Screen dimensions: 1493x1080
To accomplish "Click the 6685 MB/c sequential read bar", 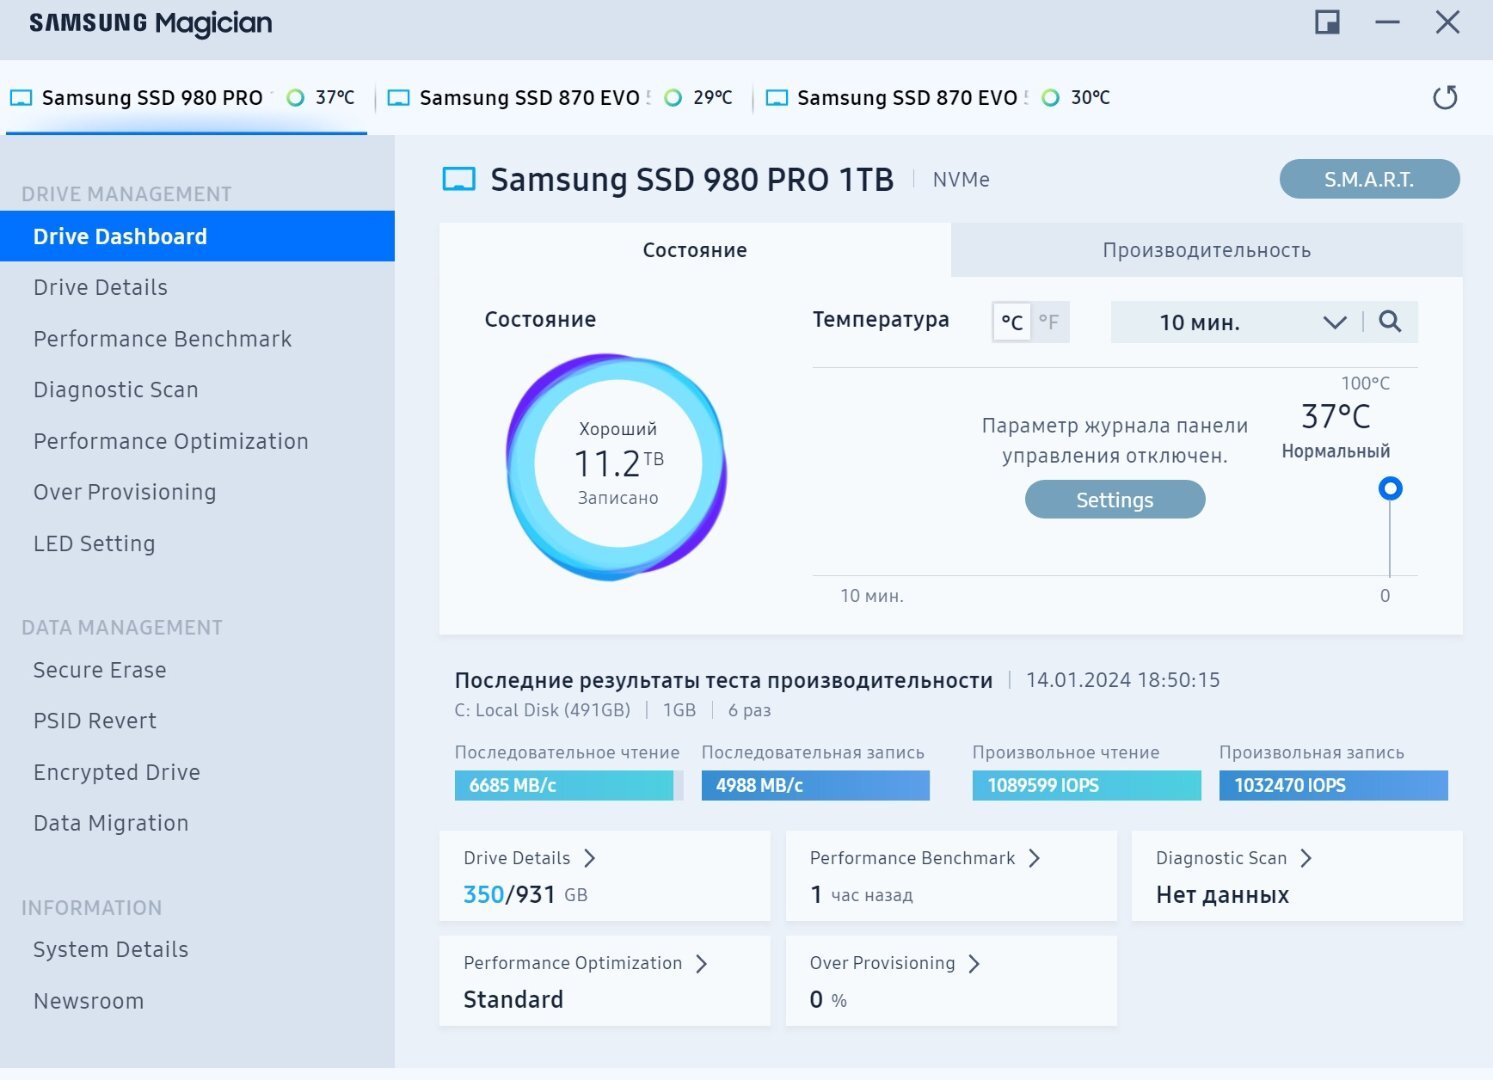I will (569, 785).
